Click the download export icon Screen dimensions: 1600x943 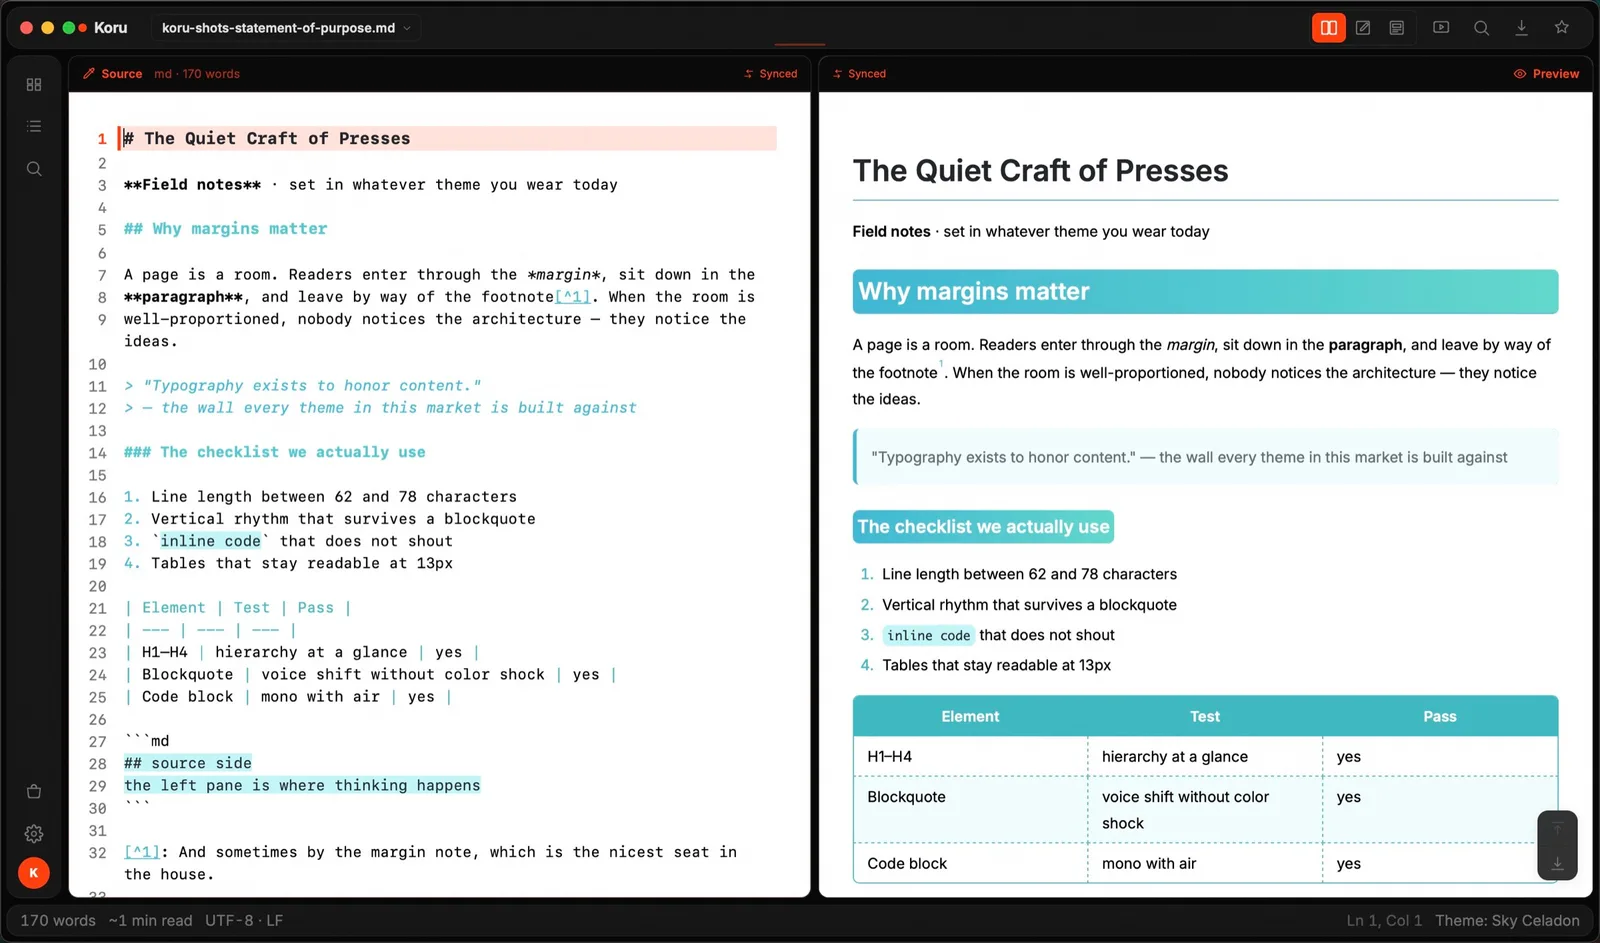[1521, 28]
